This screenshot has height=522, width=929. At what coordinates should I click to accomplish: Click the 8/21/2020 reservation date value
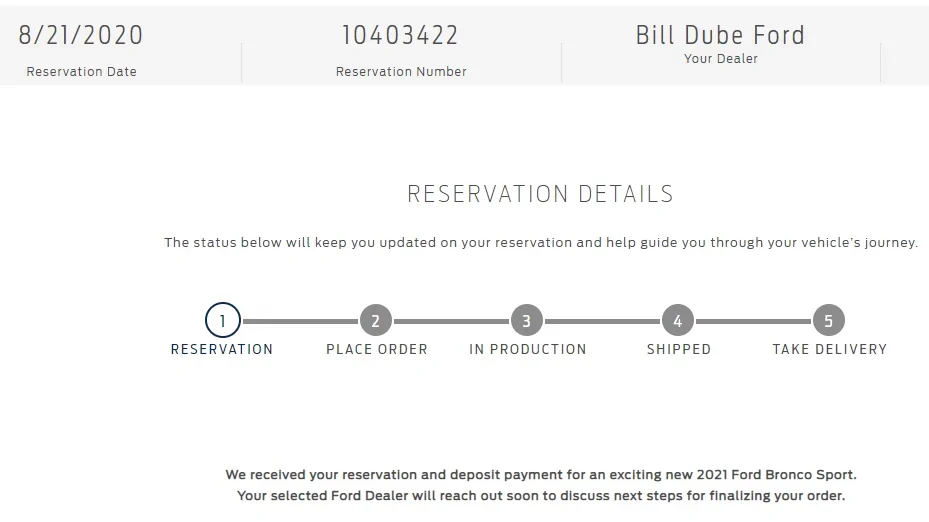(81, 35)
